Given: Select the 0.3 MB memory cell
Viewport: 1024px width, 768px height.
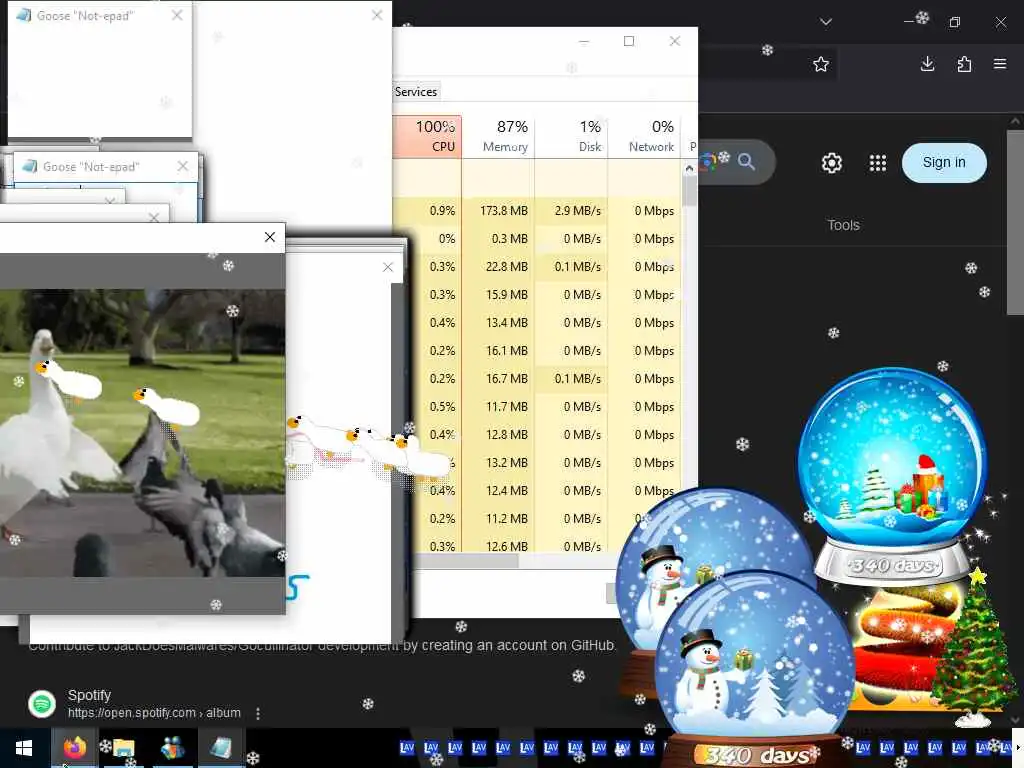Looking at the screenshot, I should 498,239.
